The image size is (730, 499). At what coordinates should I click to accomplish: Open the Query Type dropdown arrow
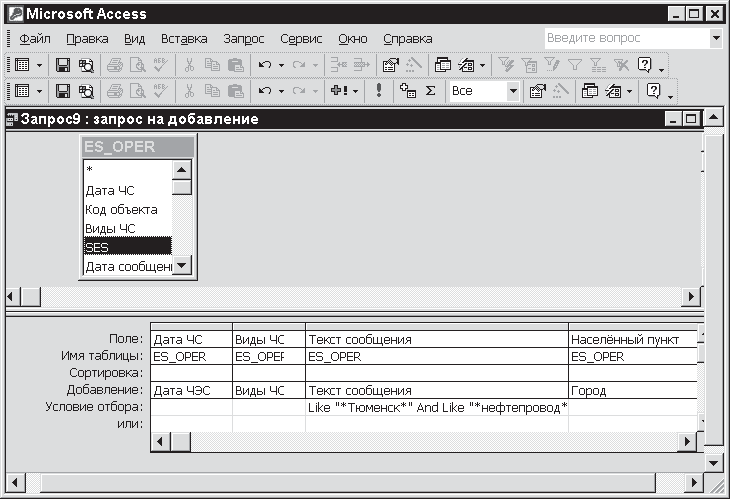[355, 91]
